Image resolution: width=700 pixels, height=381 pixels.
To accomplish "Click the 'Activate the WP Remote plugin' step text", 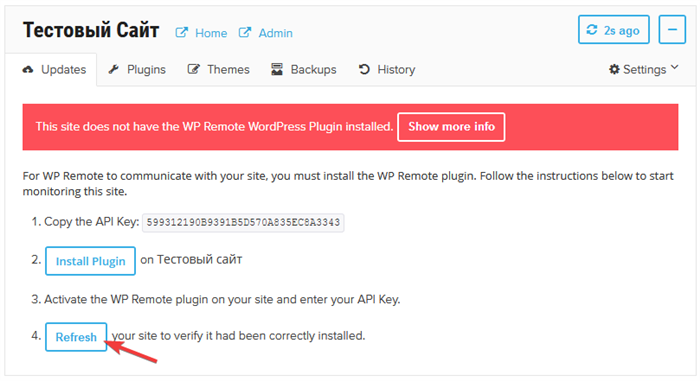I will point(222,299).
